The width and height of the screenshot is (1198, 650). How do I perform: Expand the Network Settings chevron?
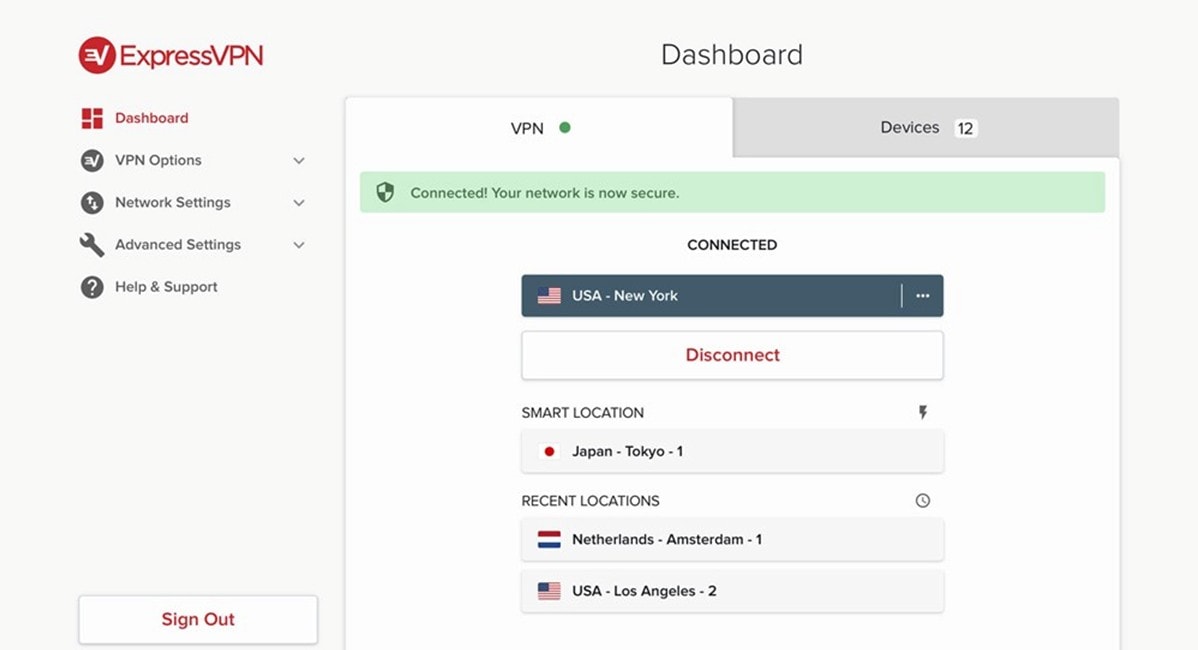click(x=299, y=202)
